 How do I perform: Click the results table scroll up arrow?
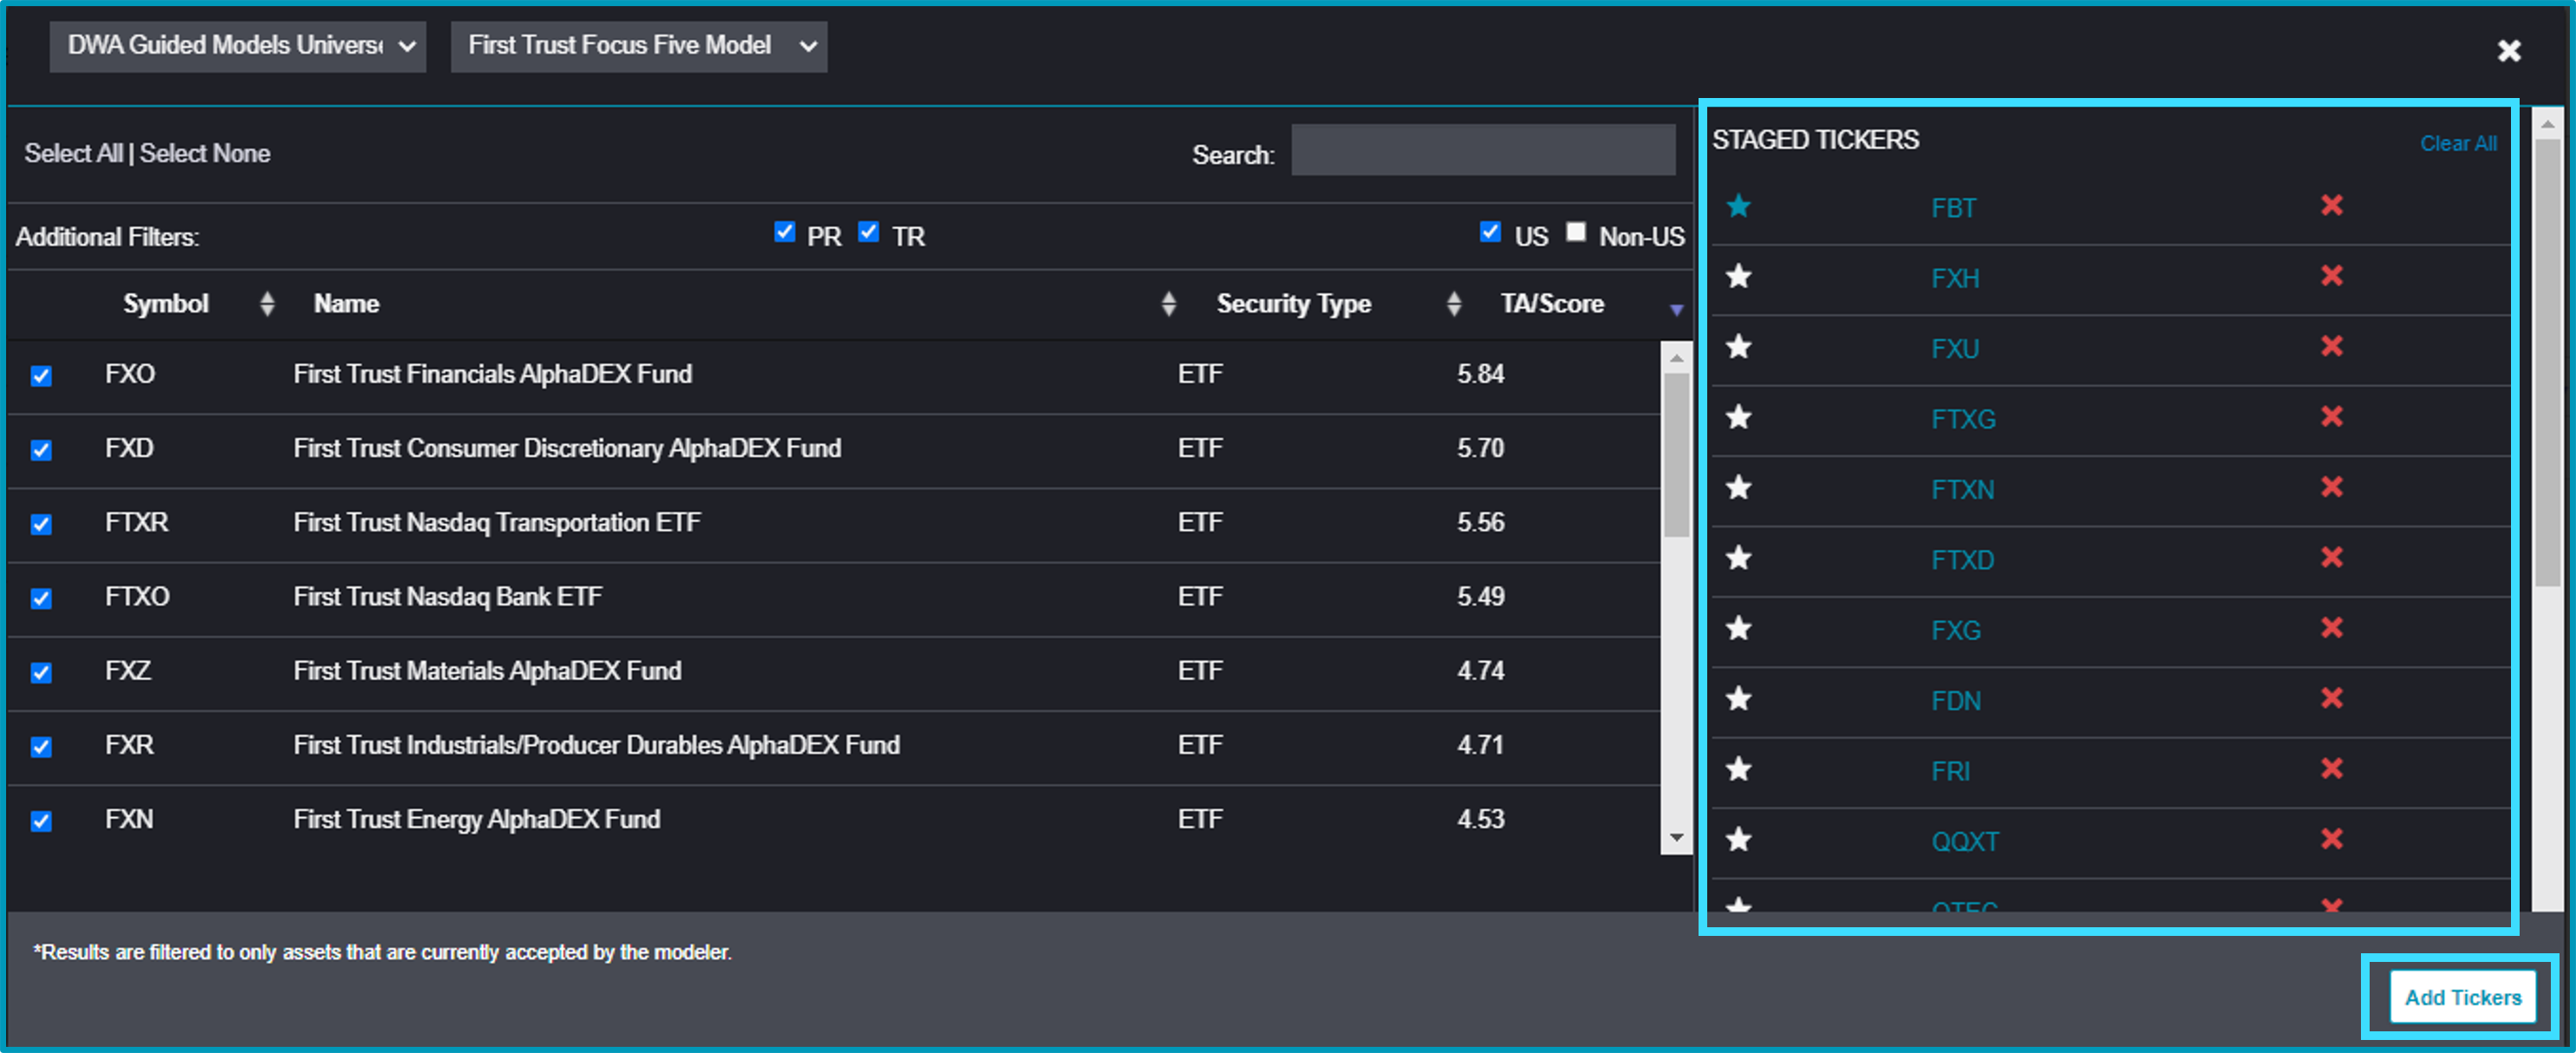[1676, 357]
